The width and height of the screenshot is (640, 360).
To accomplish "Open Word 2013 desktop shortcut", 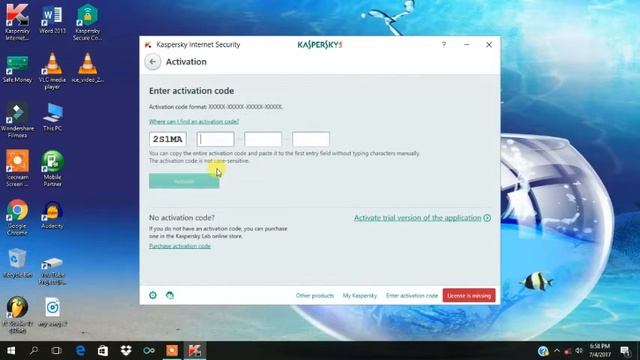I will click(x=52, y=19).
